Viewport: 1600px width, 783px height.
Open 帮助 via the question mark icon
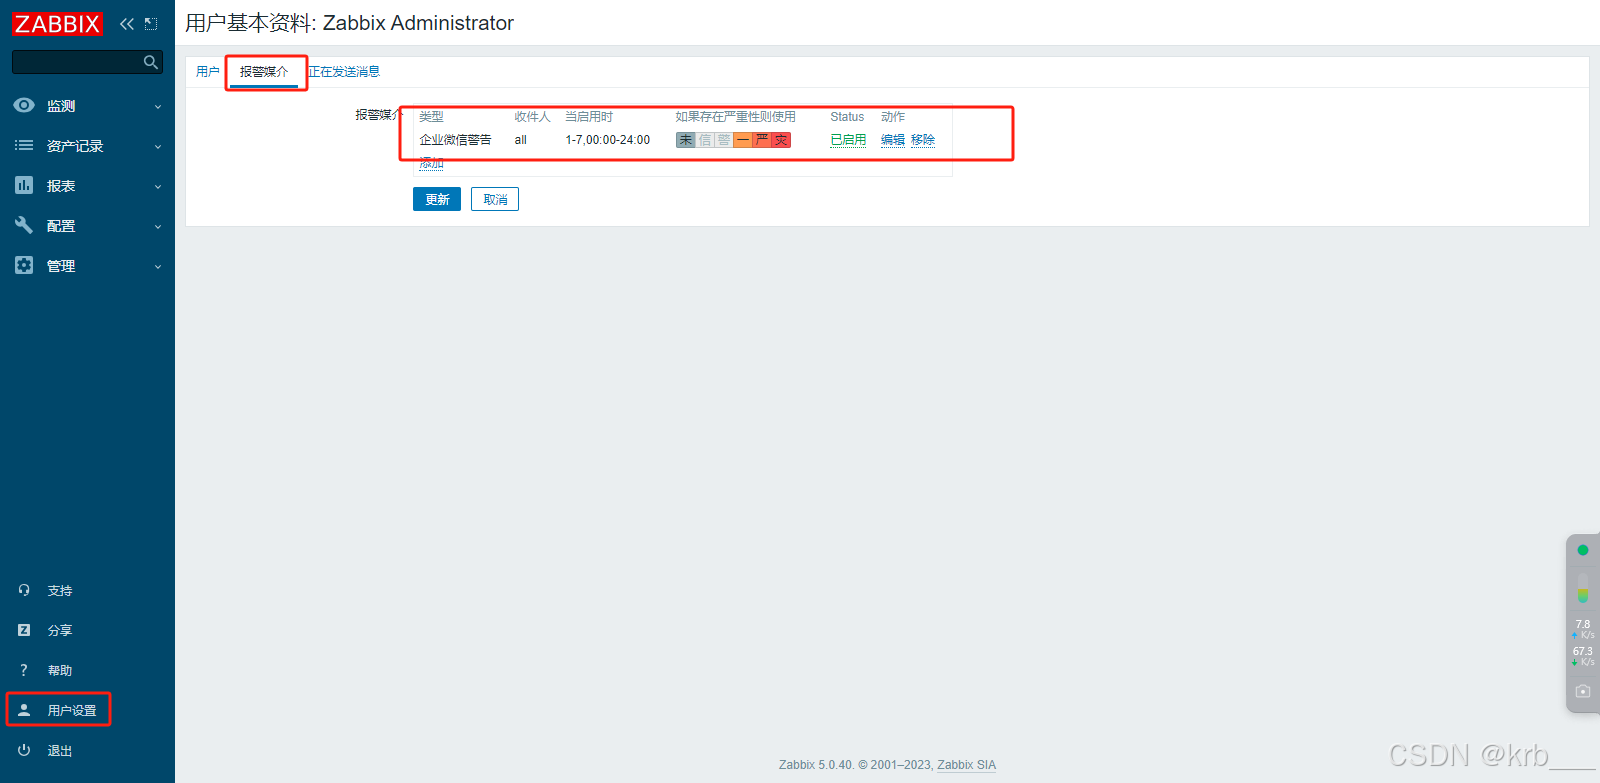click(24, 670)
